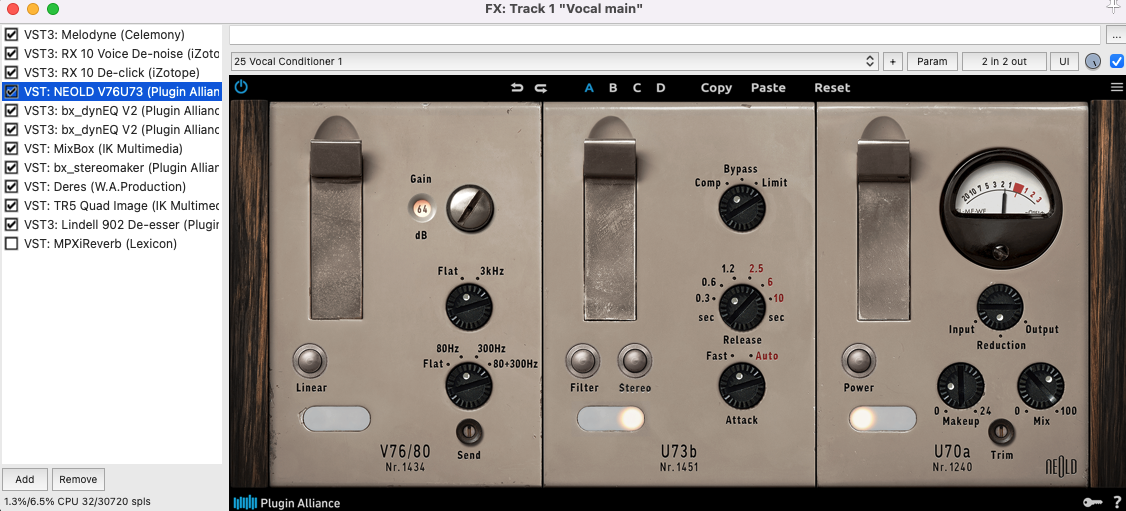Select preset slot A

[x=590, y=88]
